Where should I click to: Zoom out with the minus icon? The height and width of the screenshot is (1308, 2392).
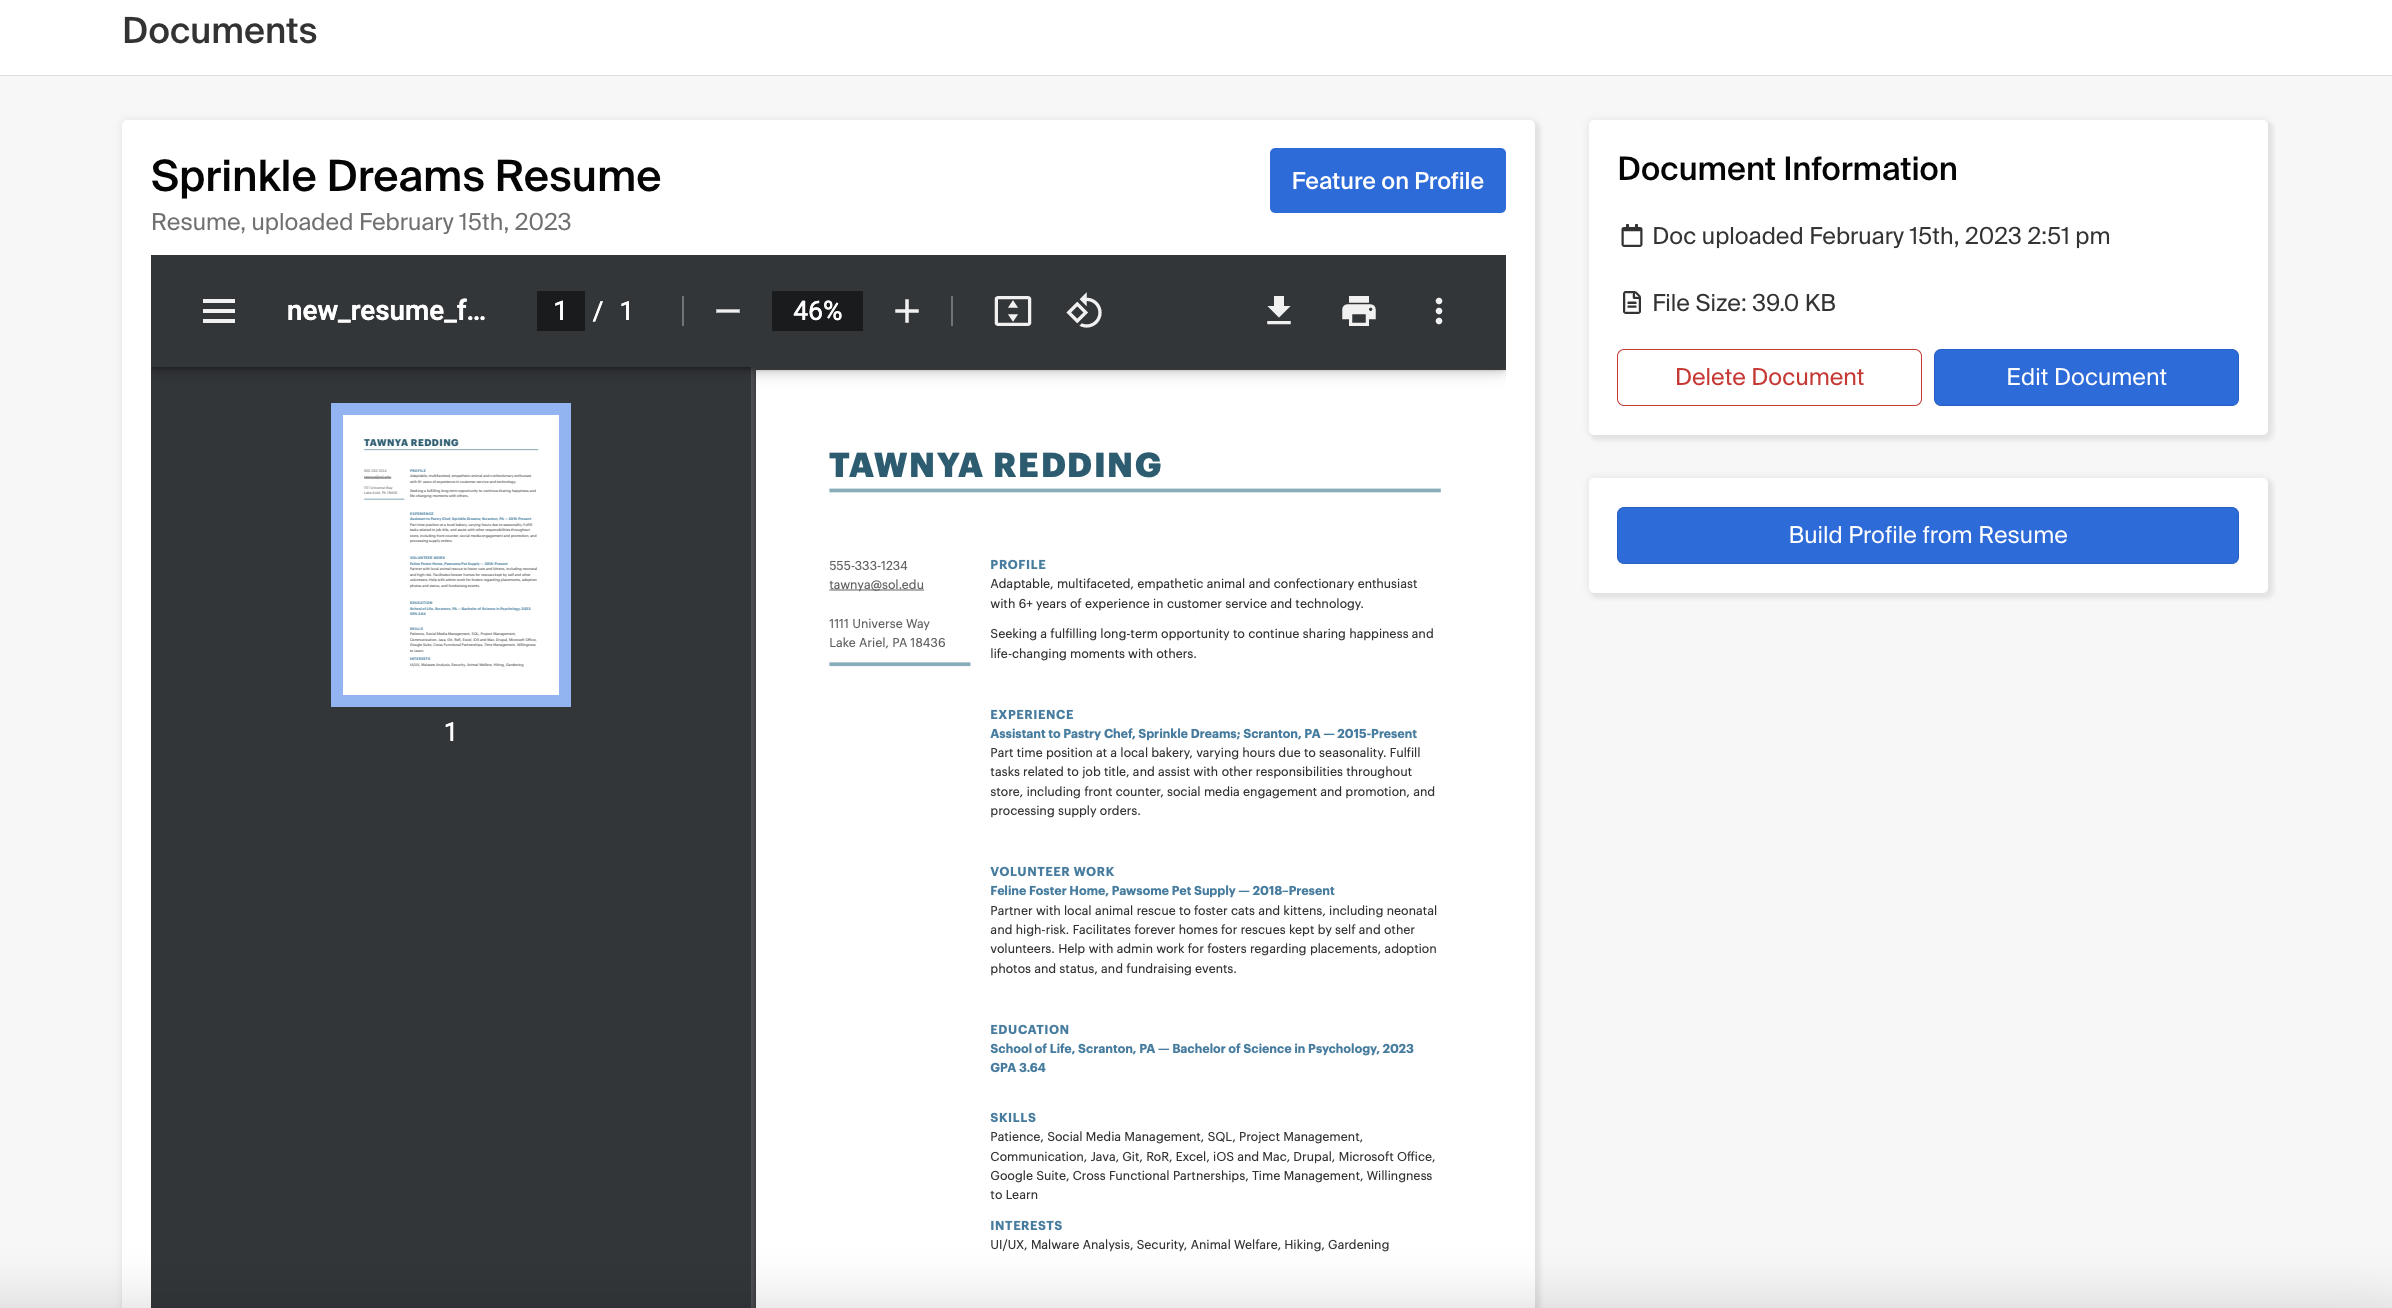(x=727, y=311)
